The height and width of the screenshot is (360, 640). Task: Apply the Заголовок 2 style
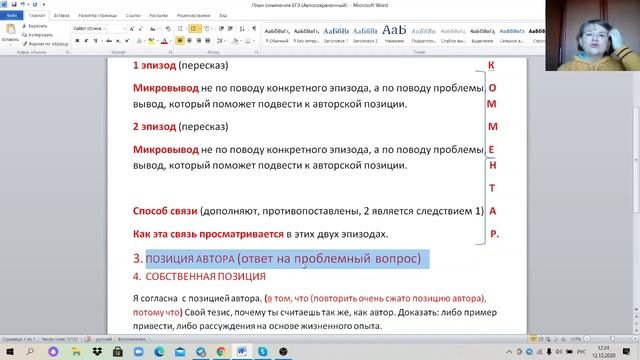pos(365,35)
